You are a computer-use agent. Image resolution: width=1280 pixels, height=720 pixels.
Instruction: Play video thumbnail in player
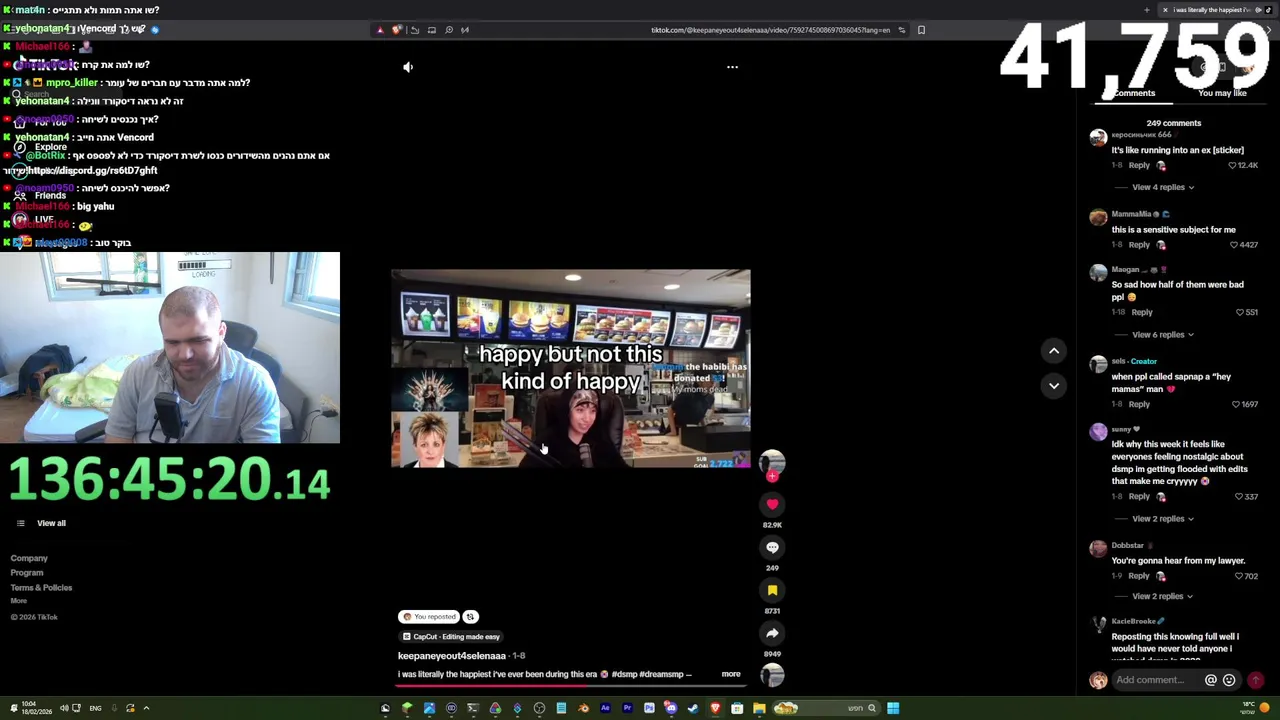[x=570, y=368]
